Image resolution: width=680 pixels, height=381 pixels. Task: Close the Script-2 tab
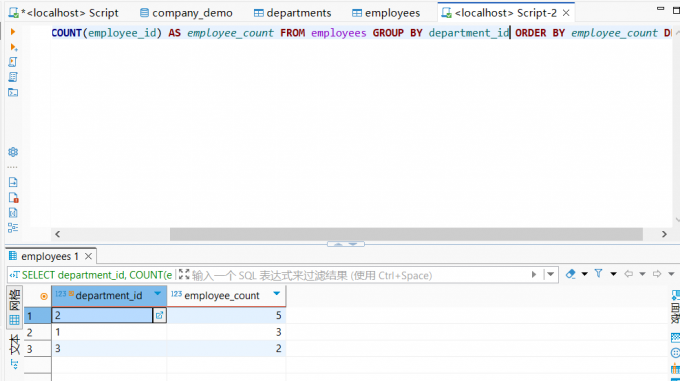[x=566, y=13]
